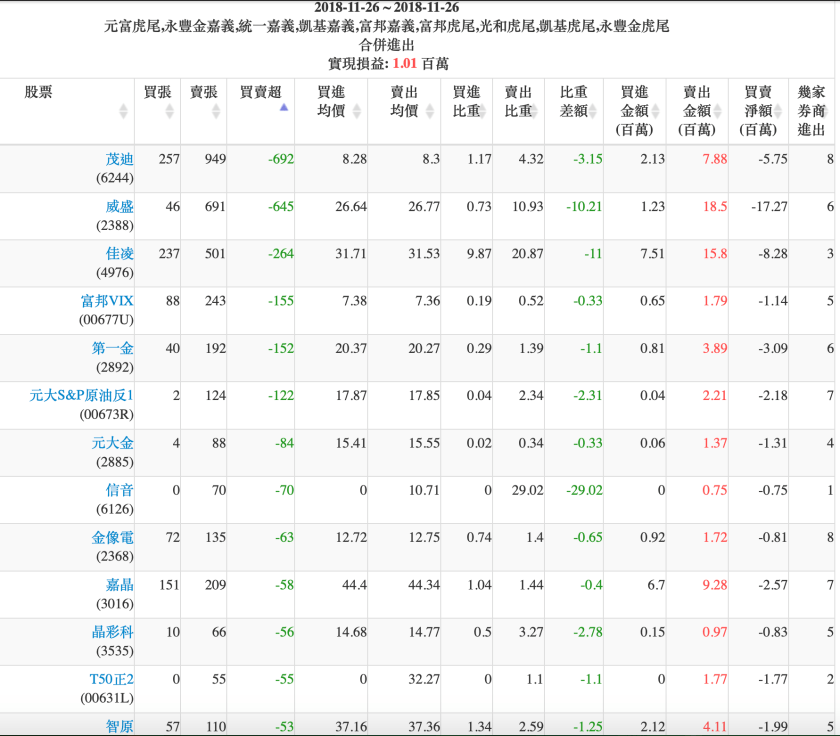Sort the 股票 column using its arrow
This screenshot has height=736, width=840.
point(123,110)
